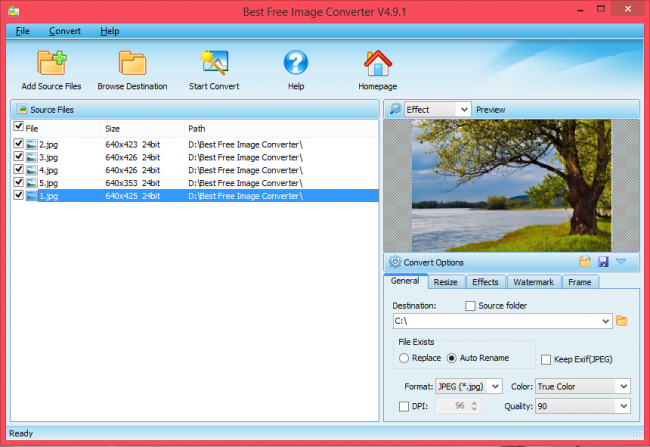The width and height of the screenshot is (650, 447).
Task: Click the Add Source Files icon
Action: (x=51, y=63)
